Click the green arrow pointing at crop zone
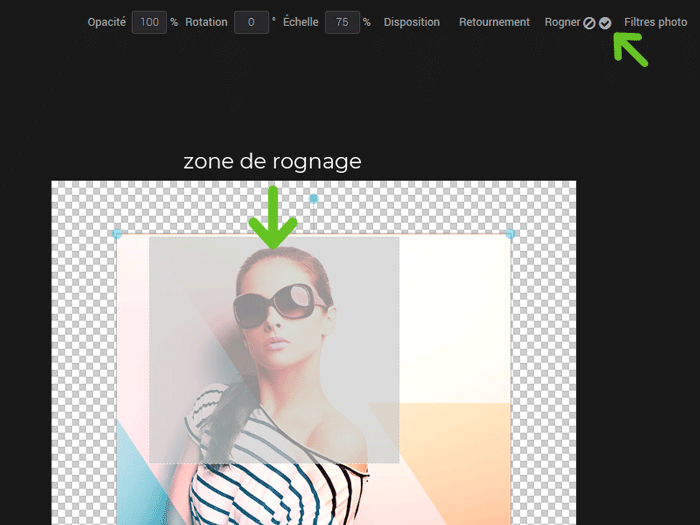The width and height of the screenshot is (700, 525). (273, 214)
